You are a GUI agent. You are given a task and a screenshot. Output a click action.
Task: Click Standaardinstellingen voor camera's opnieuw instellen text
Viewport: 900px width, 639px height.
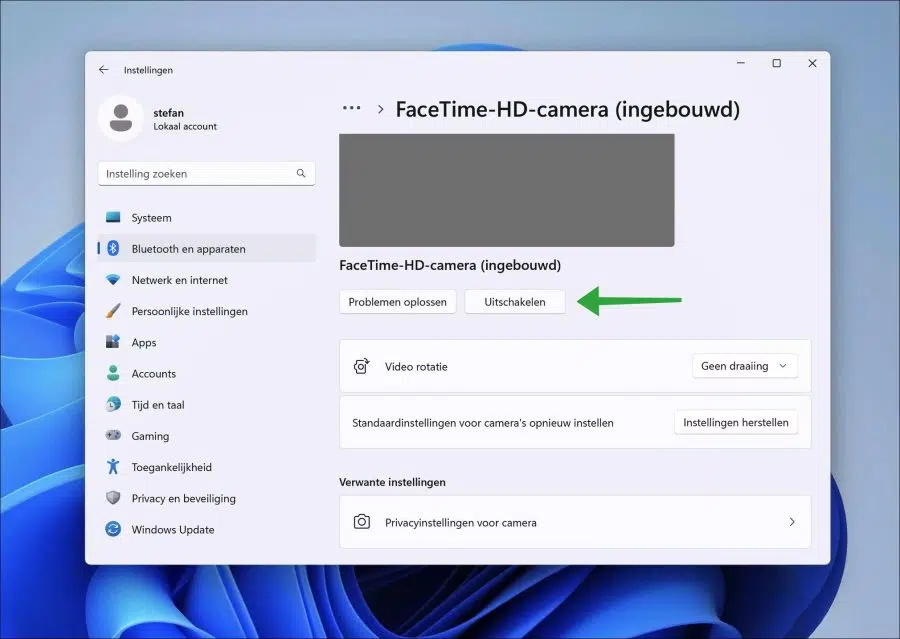click(483, 423)
